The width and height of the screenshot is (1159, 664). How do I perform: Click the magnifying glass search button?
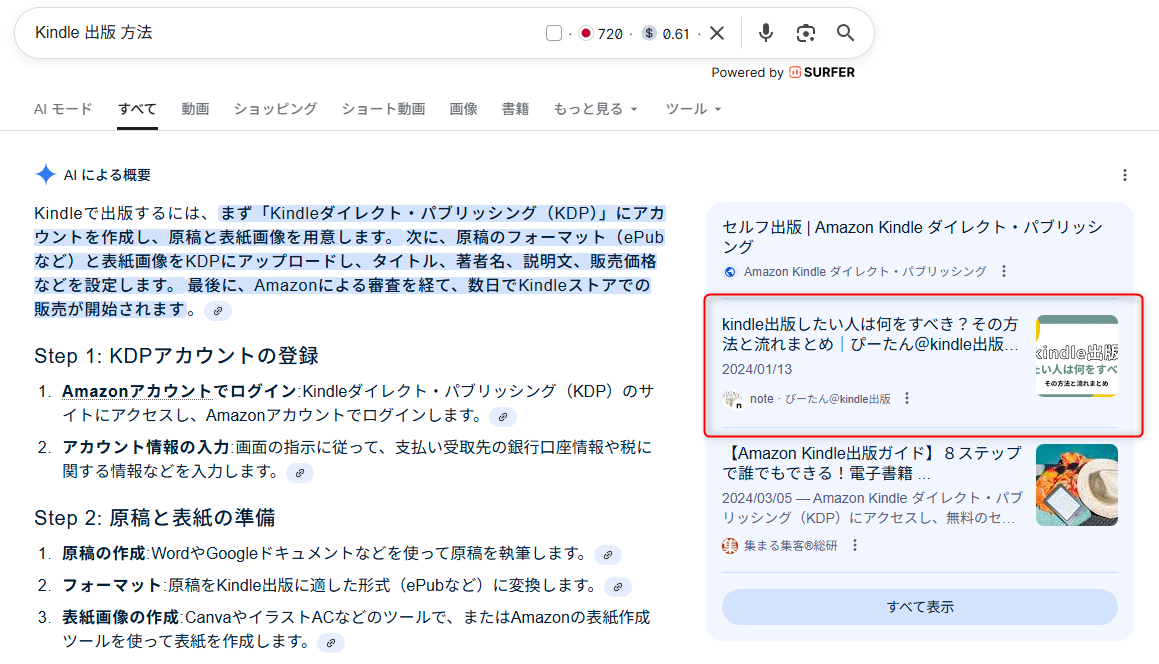click(x=846, y=33)
